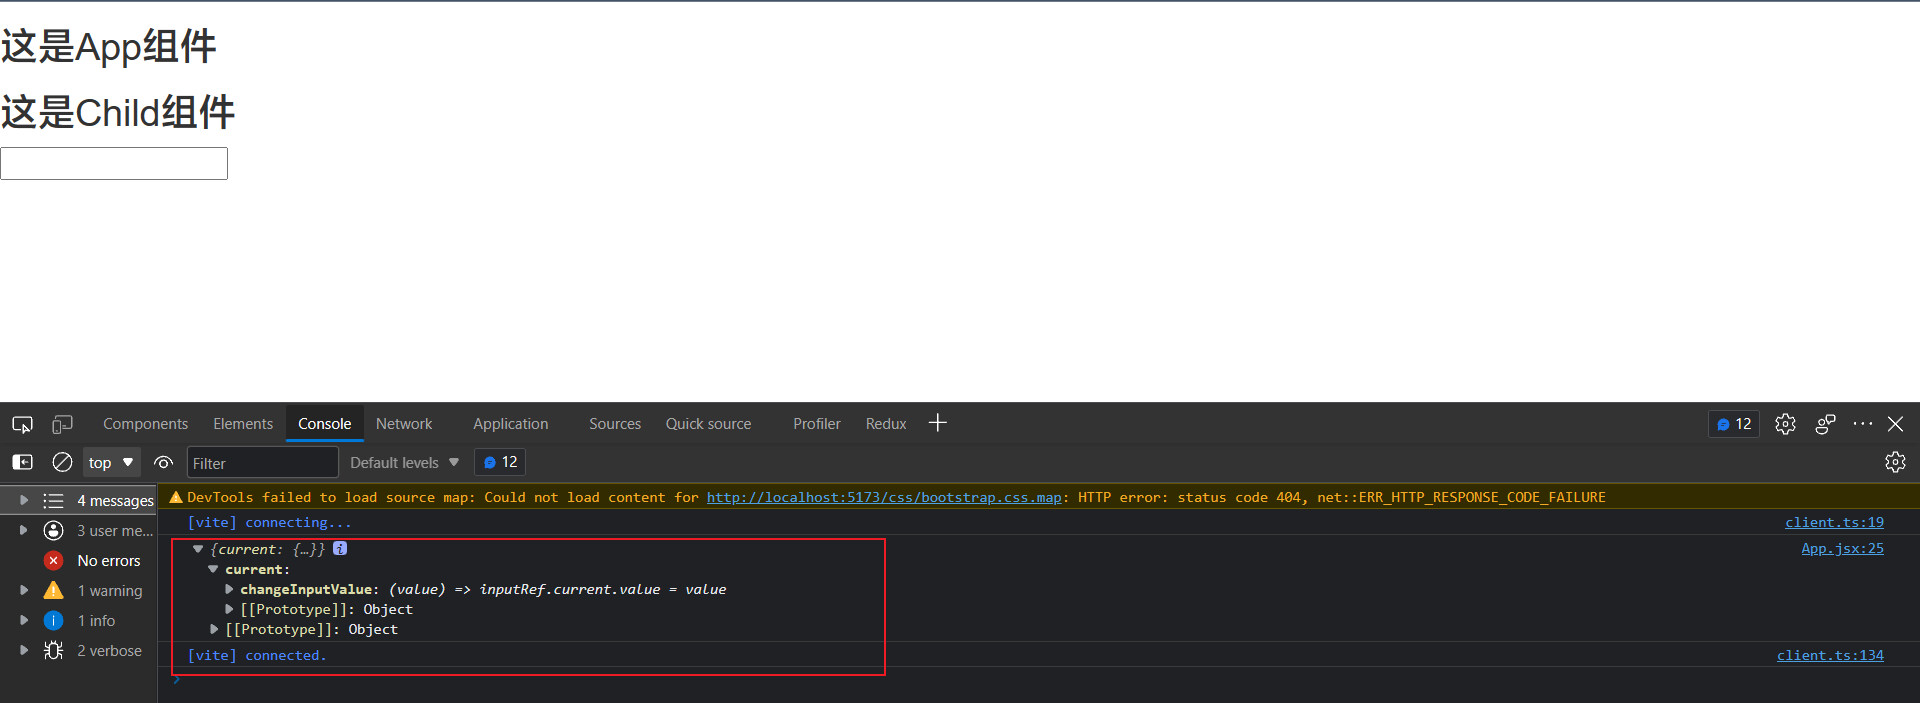
Task: Expand the changeInputValue function entry
Action: (229, 589)
